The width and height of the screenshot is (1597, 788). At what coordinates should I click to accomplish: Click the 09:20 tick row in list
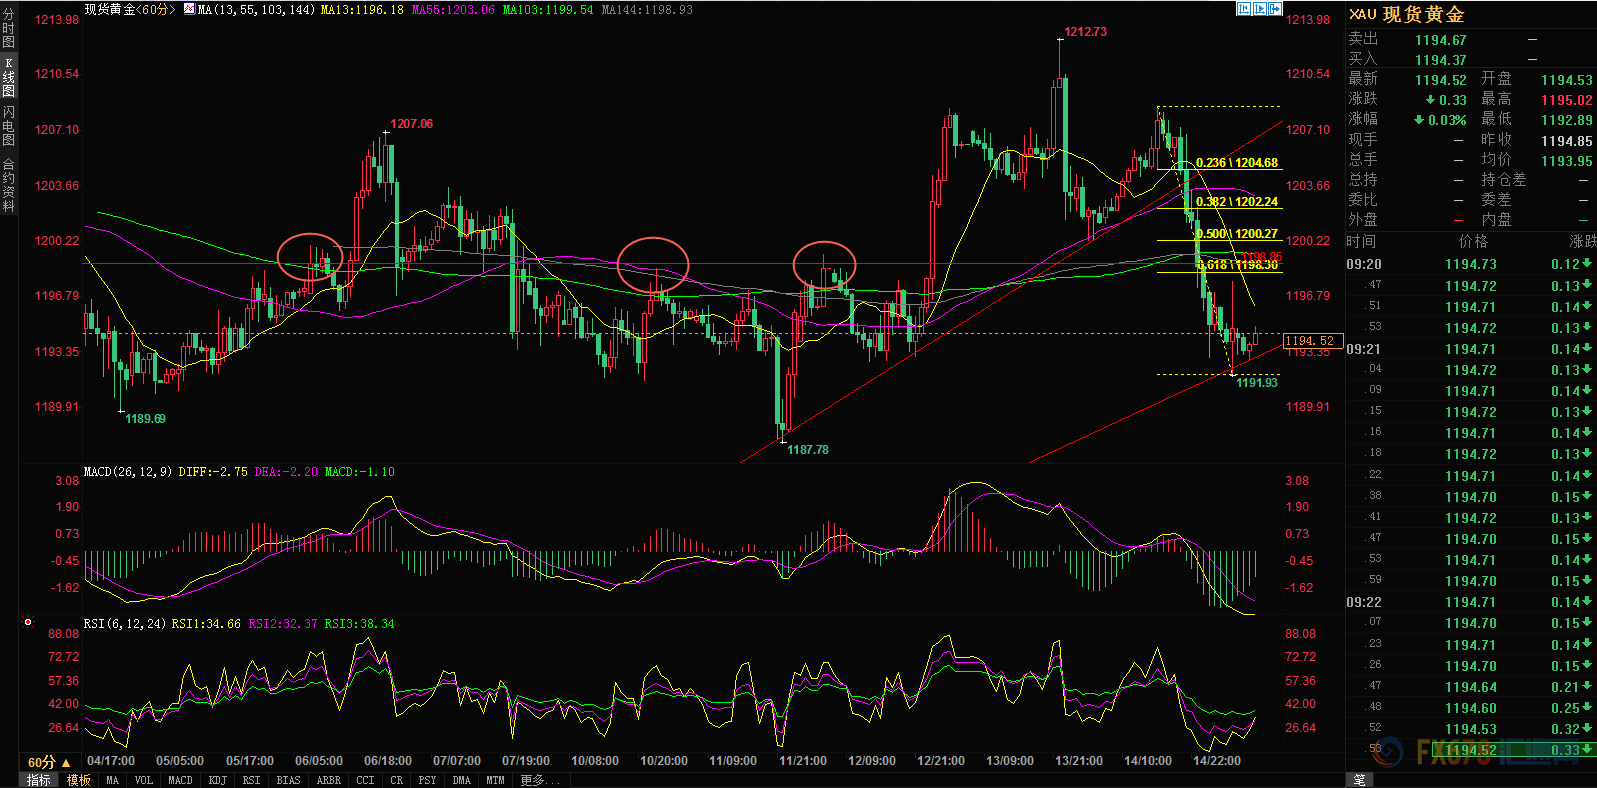tap(1471, 264)
